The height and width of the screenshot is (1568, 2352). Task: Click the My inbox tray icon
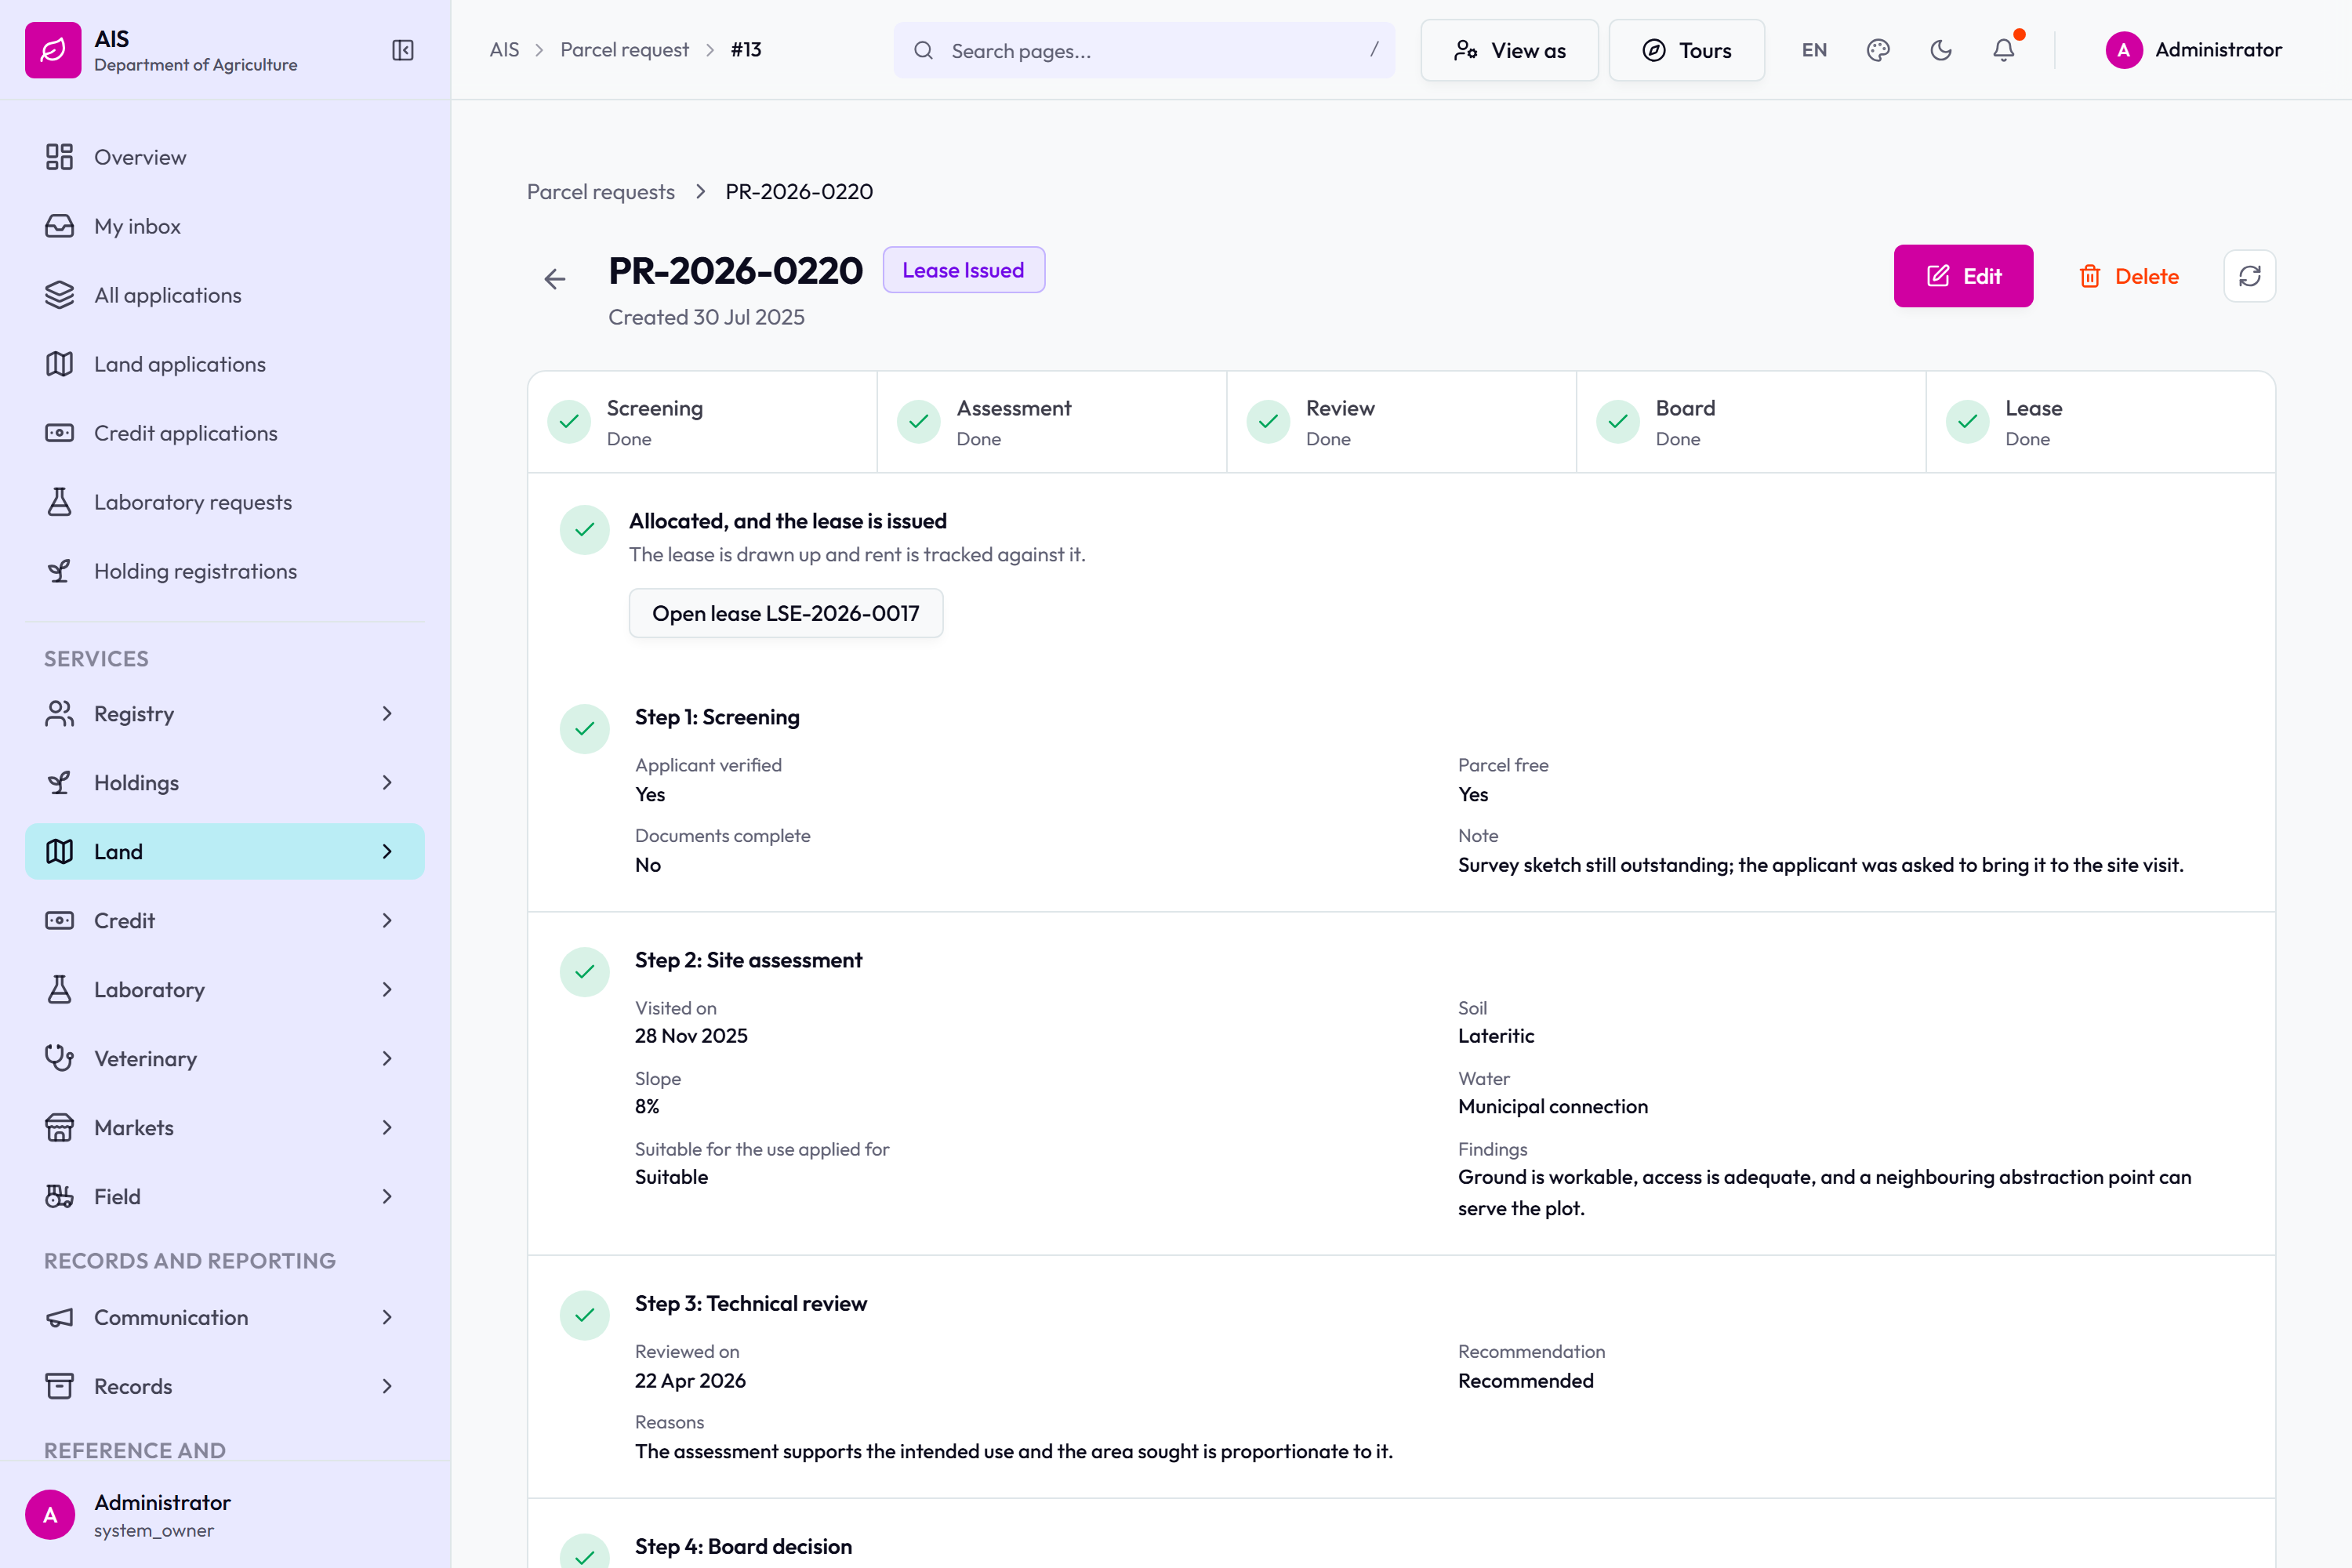coord(59,226)
